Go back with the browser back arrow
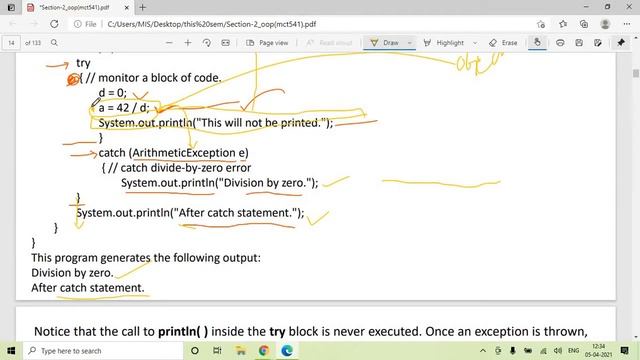The width and height of the screenshot is (640, 360). point(13,24)
